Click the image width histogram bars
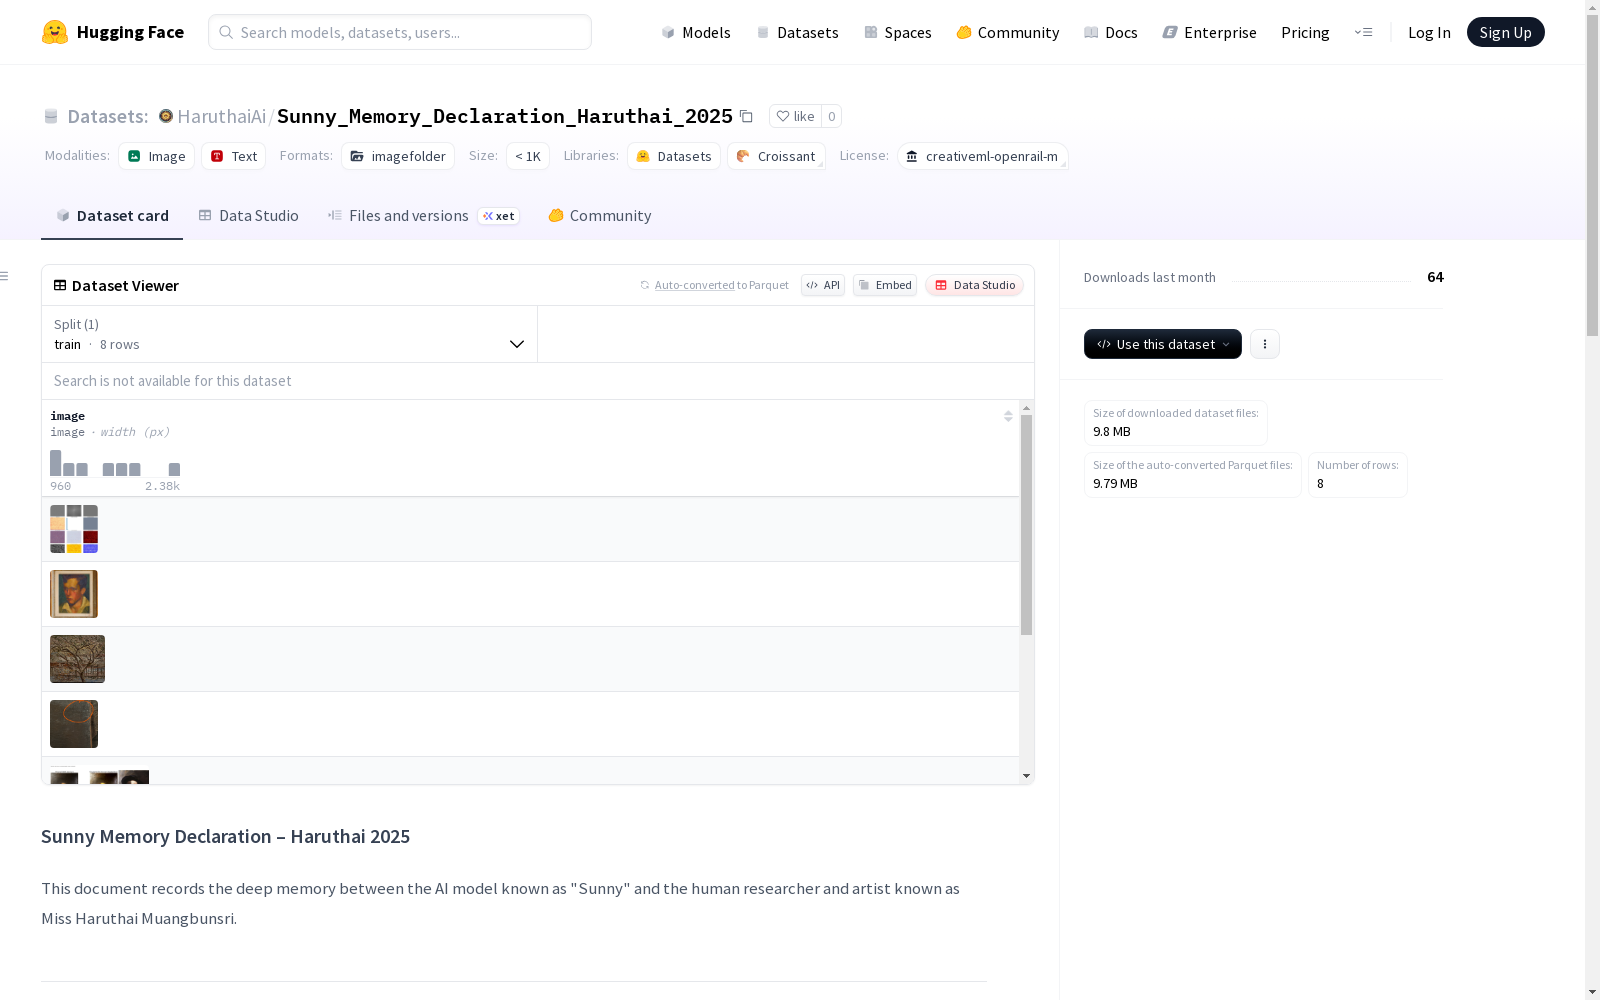Viewport: 1600px width, 1000px height. (x=115, y=463)
